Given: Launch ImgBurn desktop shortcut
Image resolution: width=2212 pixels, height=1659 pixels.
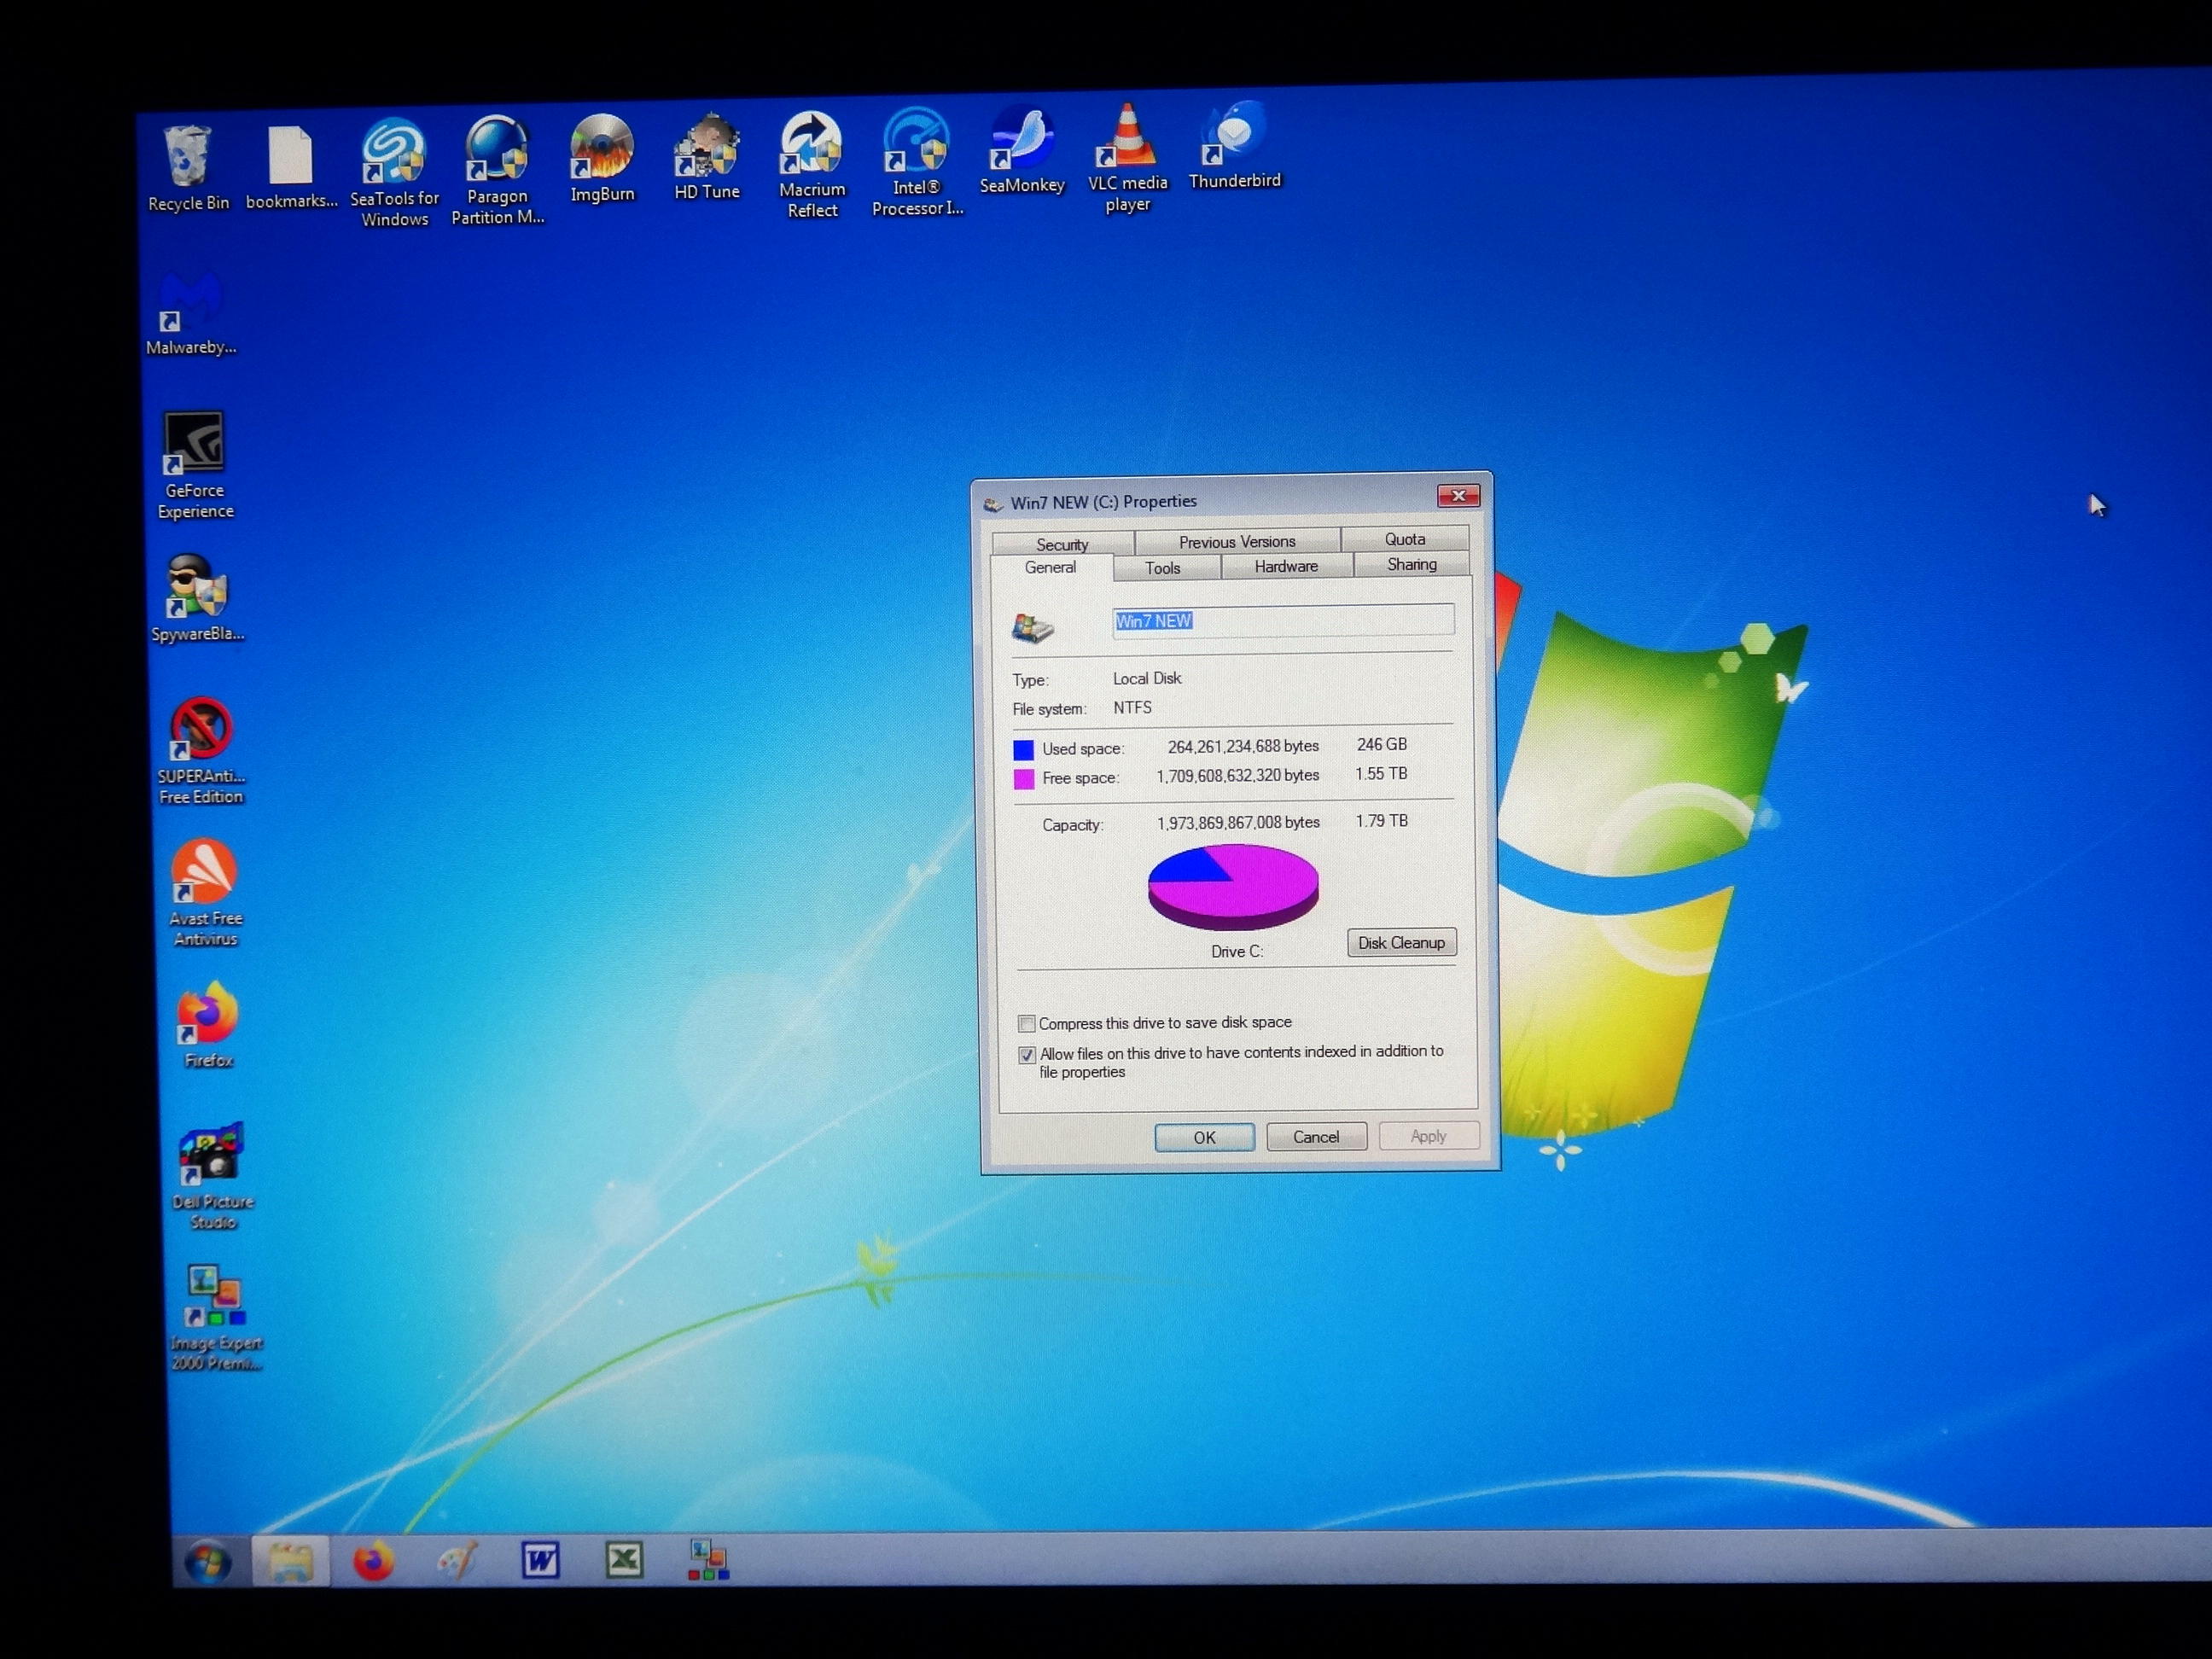Looking at the screenshot, I should [x=602, y=158].
